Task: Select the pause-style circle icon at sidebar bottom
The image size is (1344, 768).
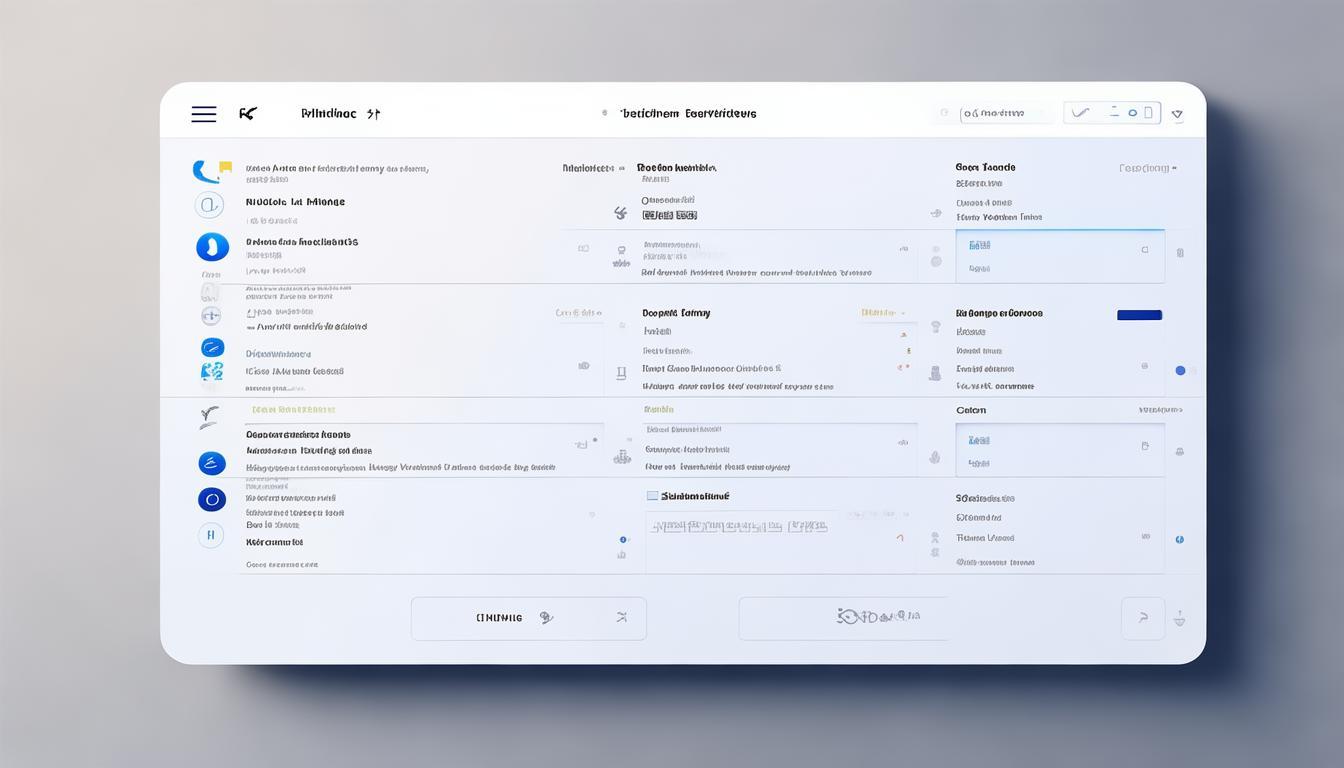Action: click(211, 535)
